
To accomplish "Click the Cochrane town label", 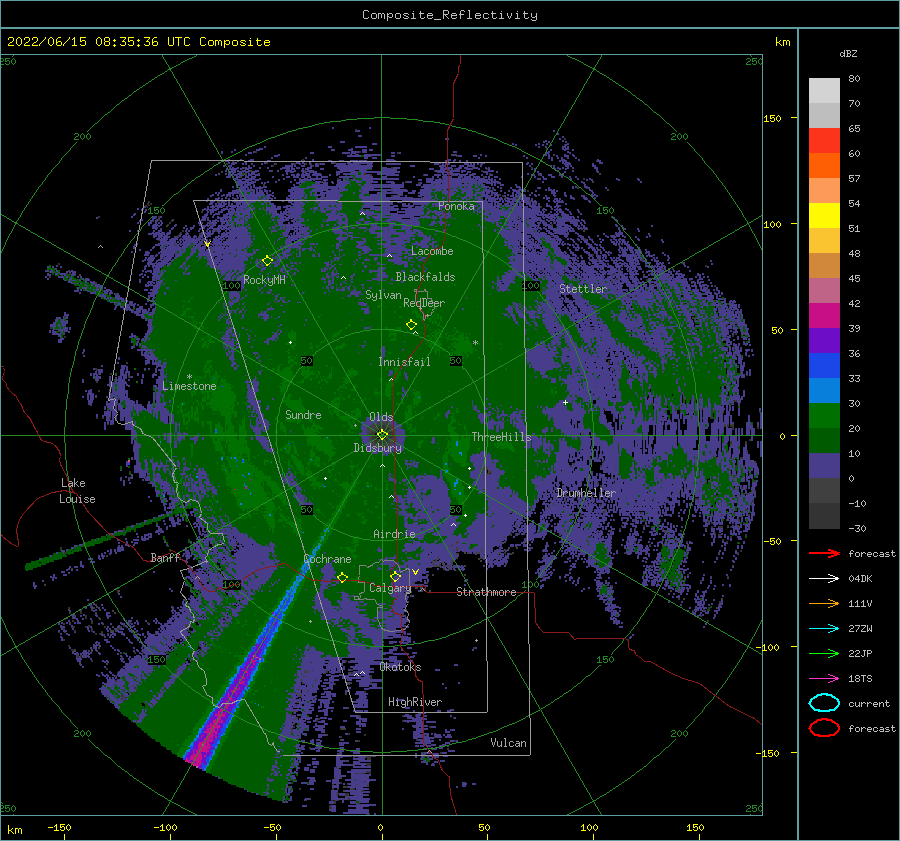I will coord(327,559).
